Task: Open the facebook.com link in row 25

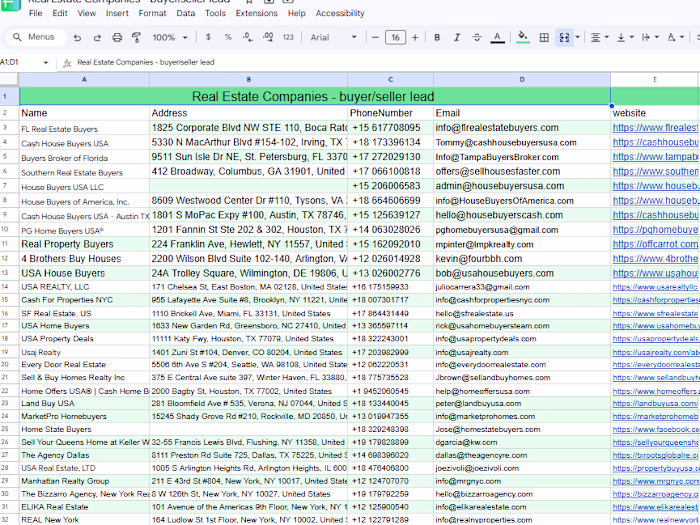Action: (x=656, y=429)
